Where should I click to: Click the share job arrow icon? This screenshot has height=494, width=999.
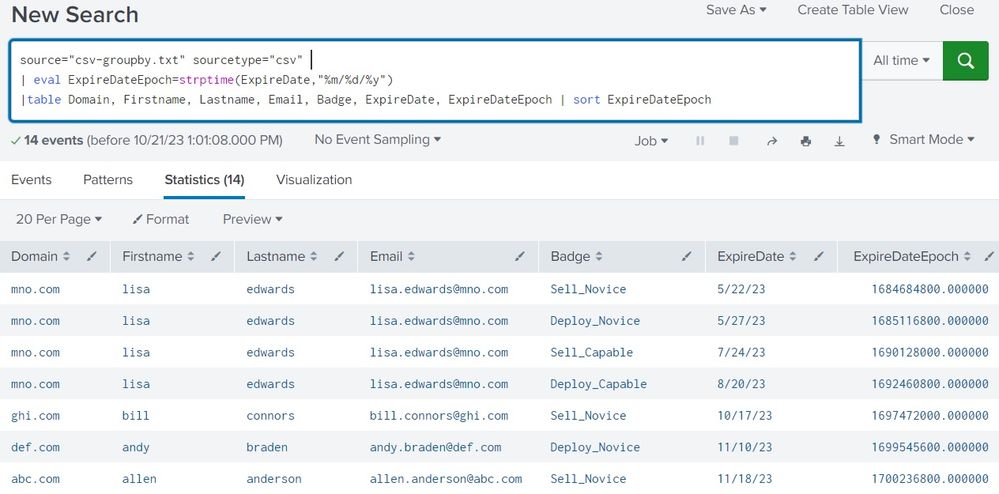pyautogui.click(x=771, y=141)
